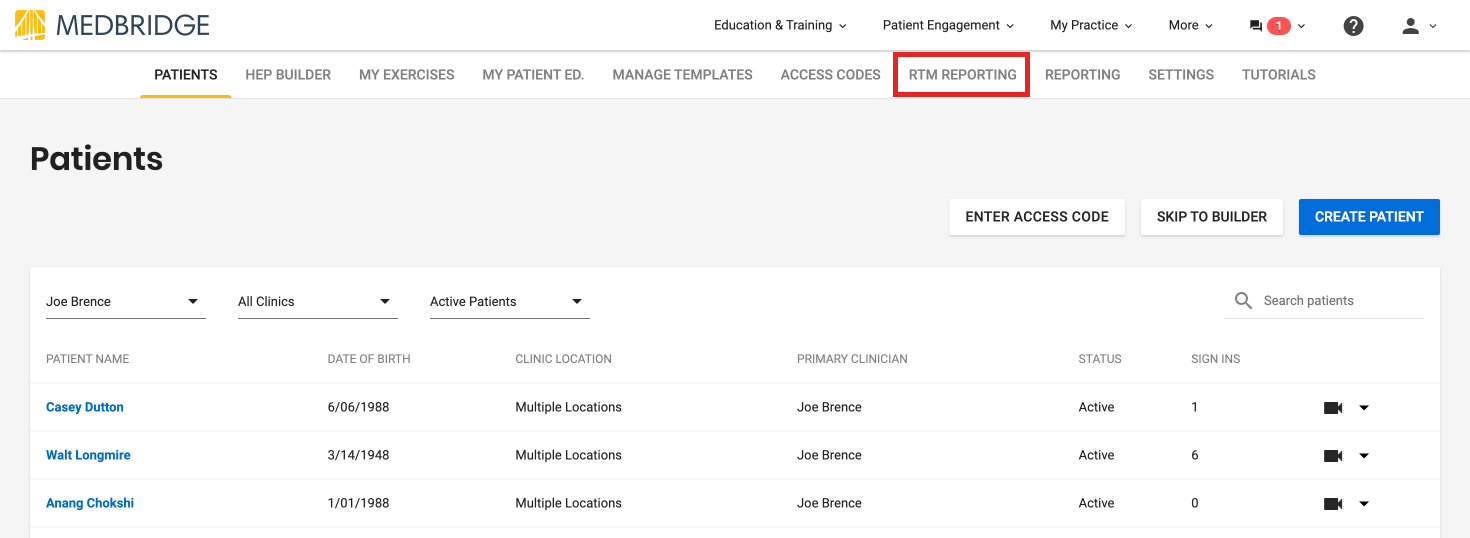
Task: Switch to the RTM Reporting tab
Action: click(962, 75)
